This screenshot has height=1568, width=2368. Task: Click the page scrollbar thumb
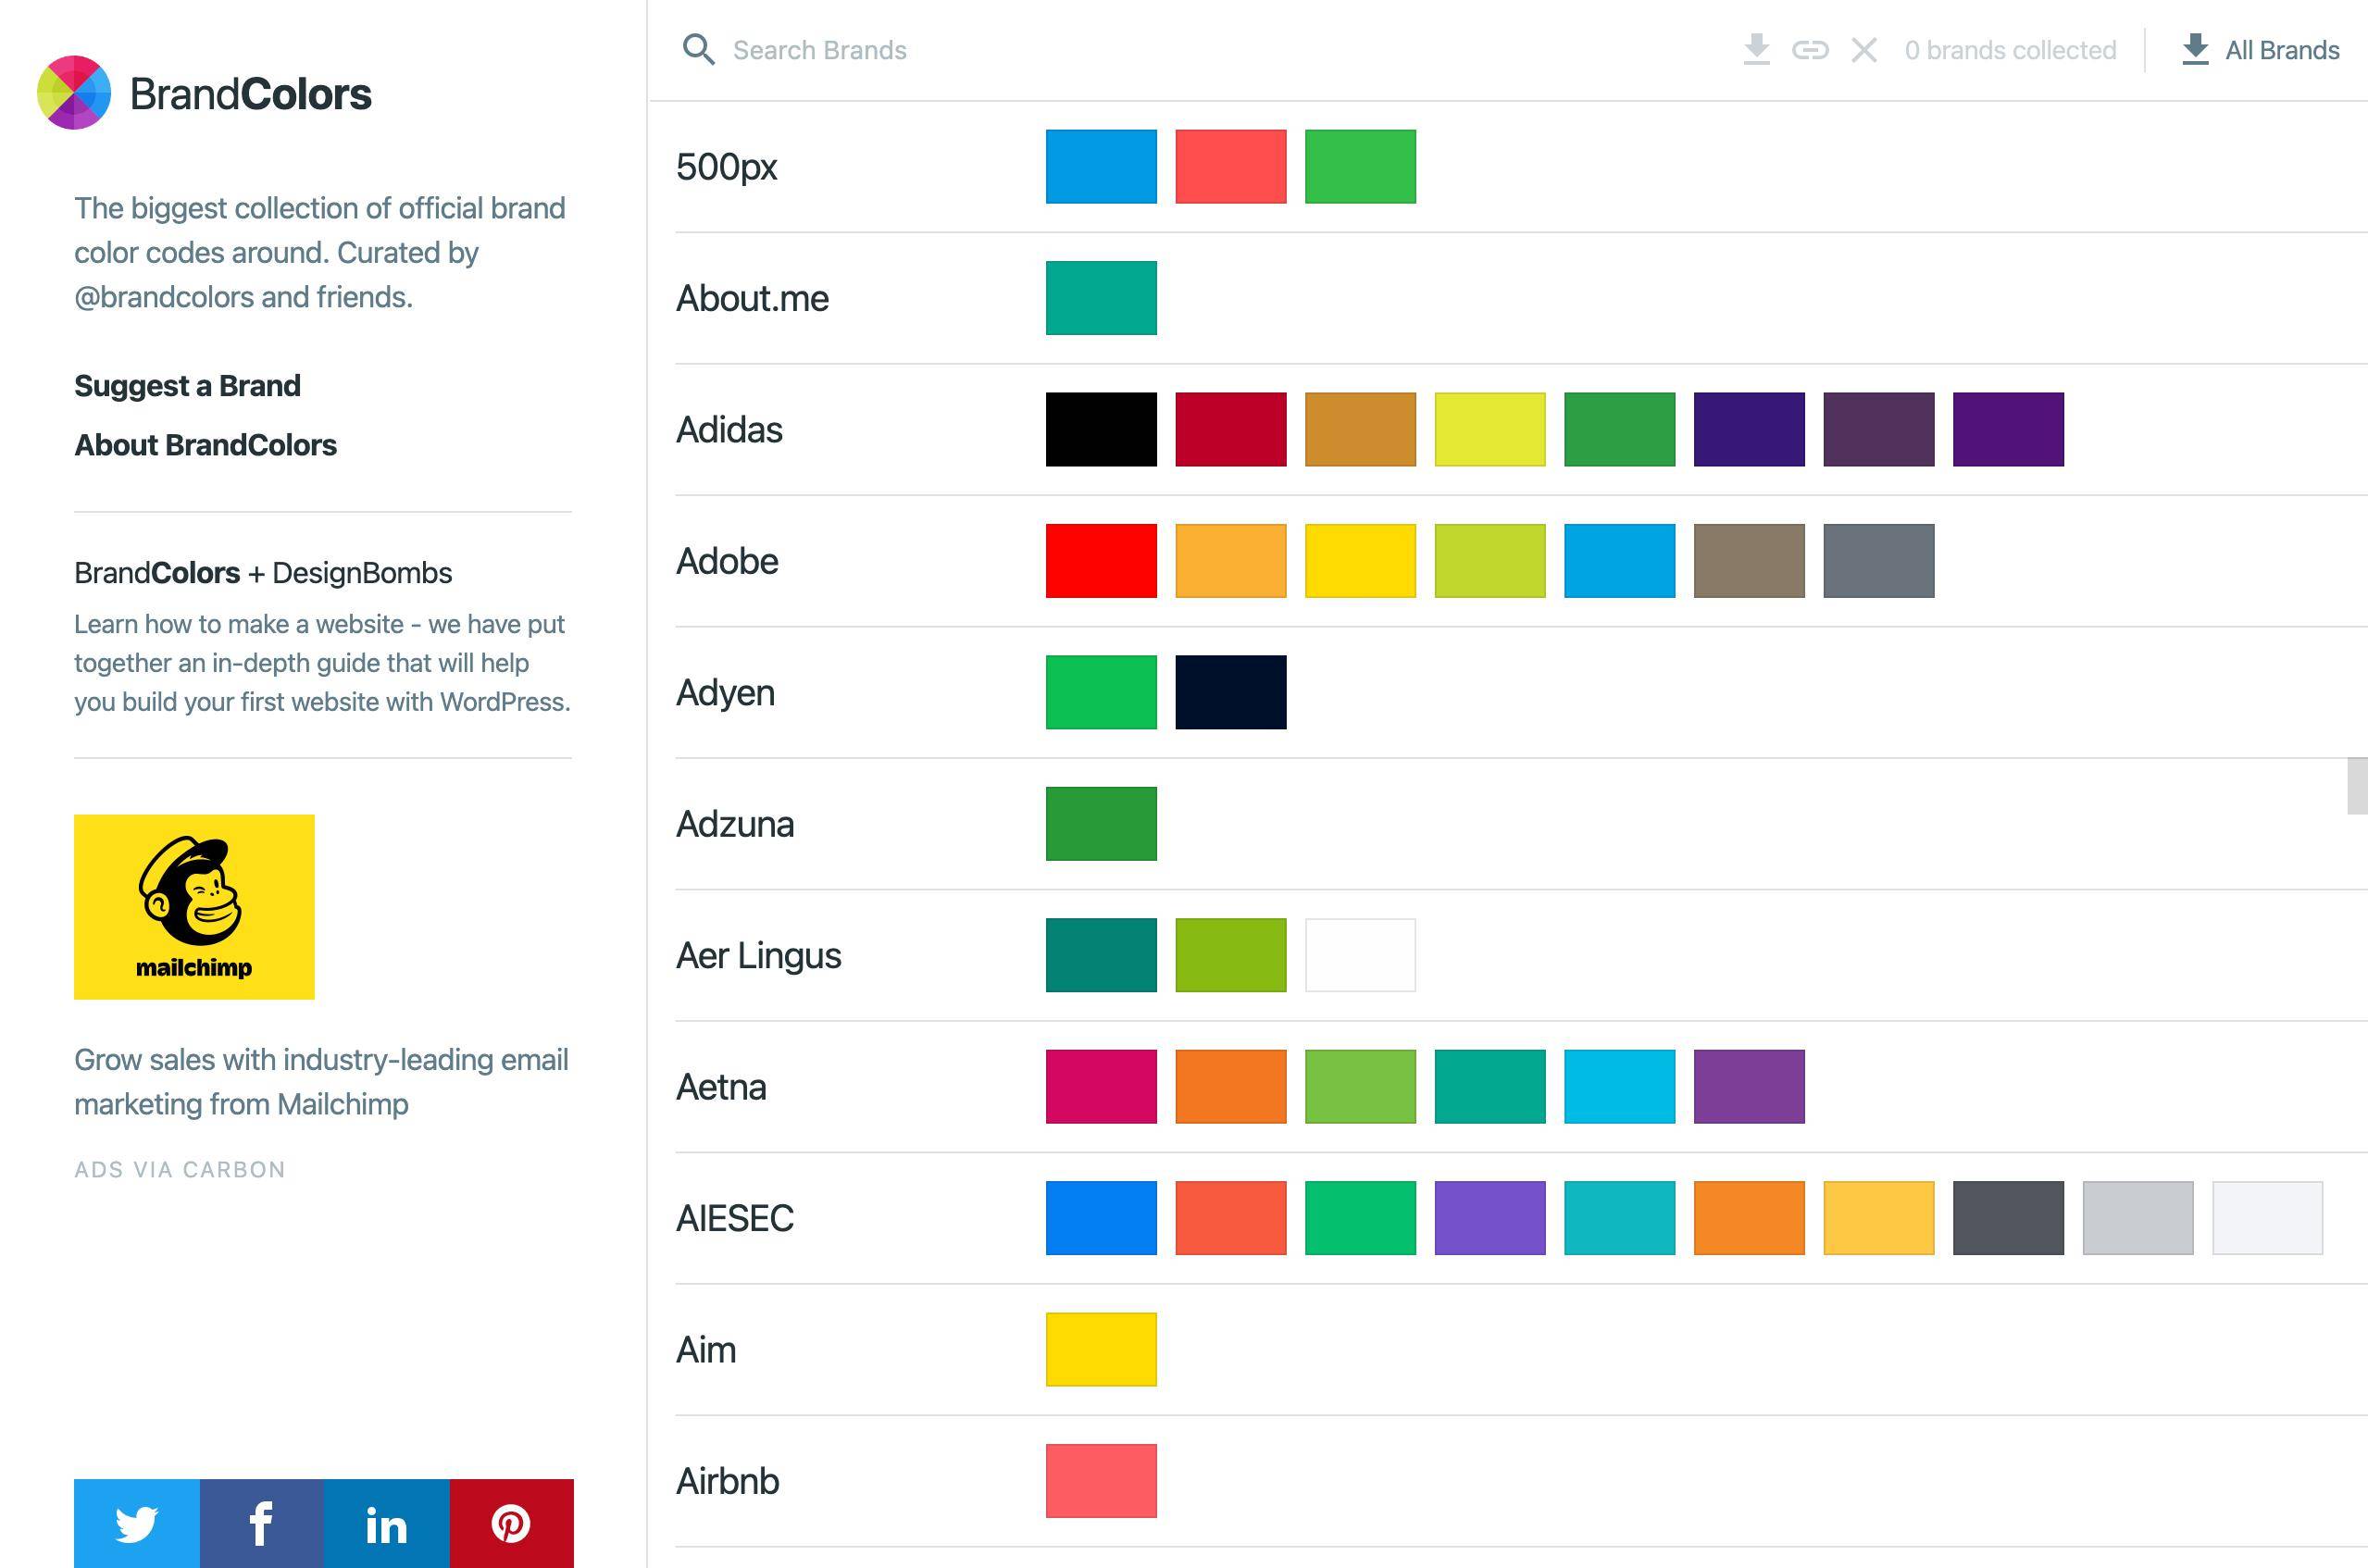[x=2357, y=786]
